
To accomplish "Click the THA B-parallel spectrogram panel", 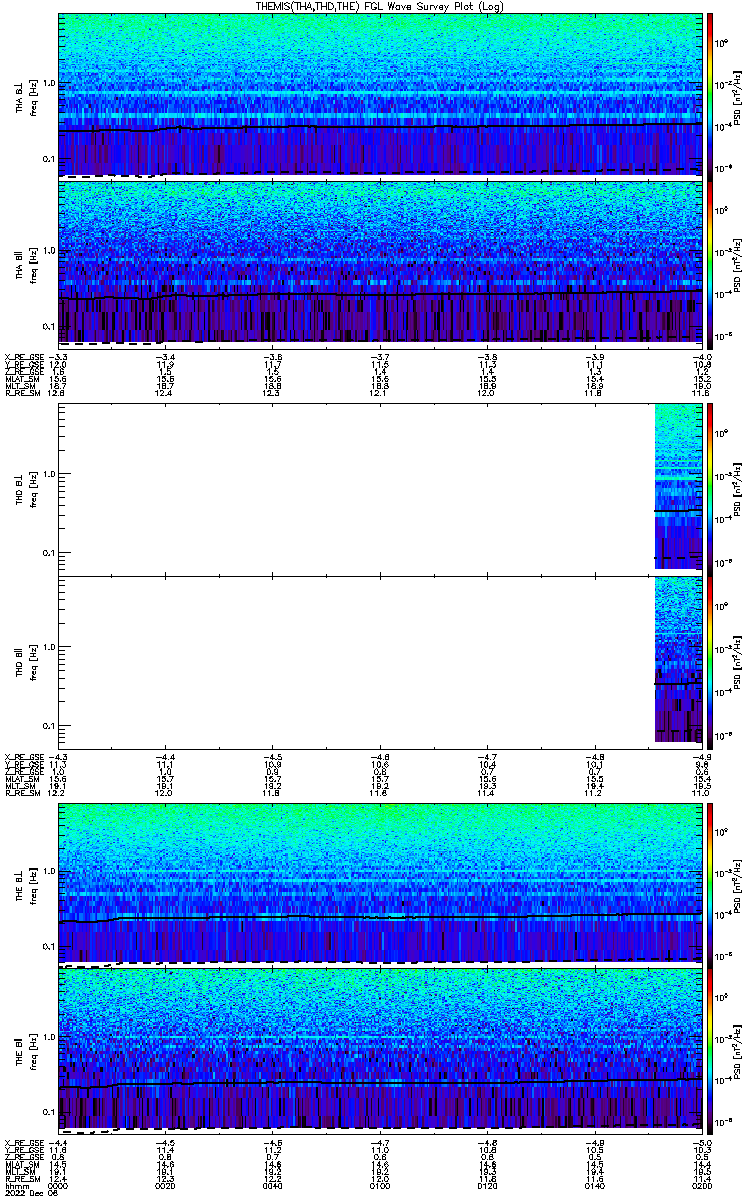I will (380, 264).
